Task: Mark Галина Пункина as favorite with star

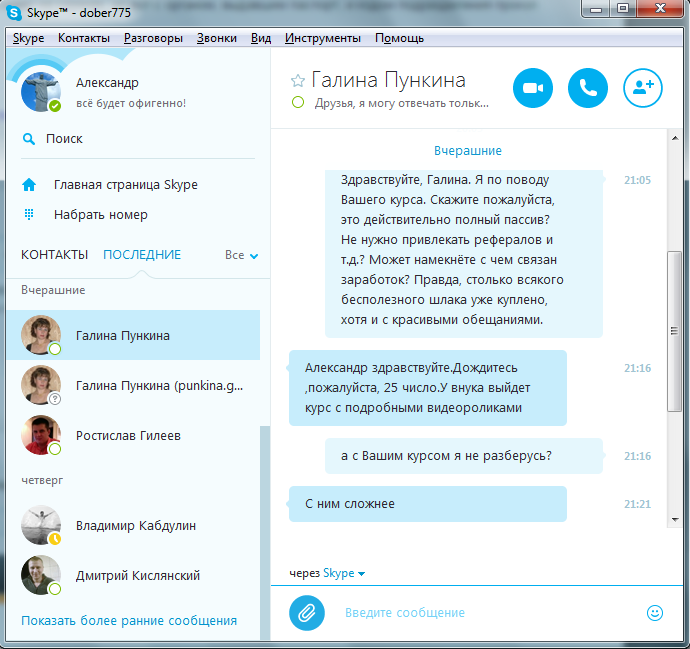Action: (298, 81)
